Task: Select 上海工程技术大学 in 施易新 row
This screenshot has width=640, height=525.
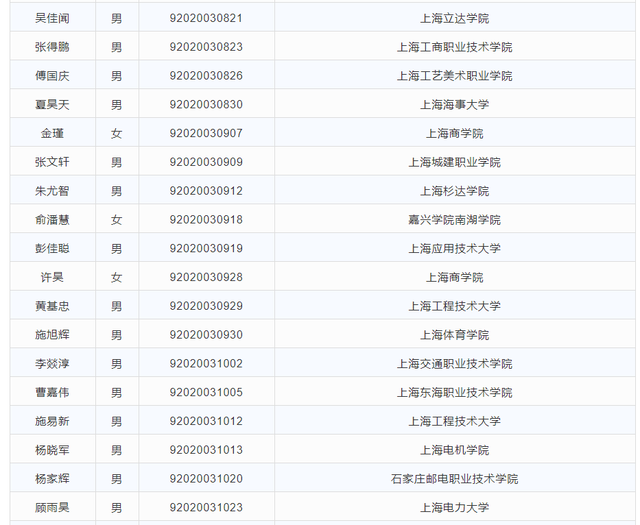Action: coord(455,421)
